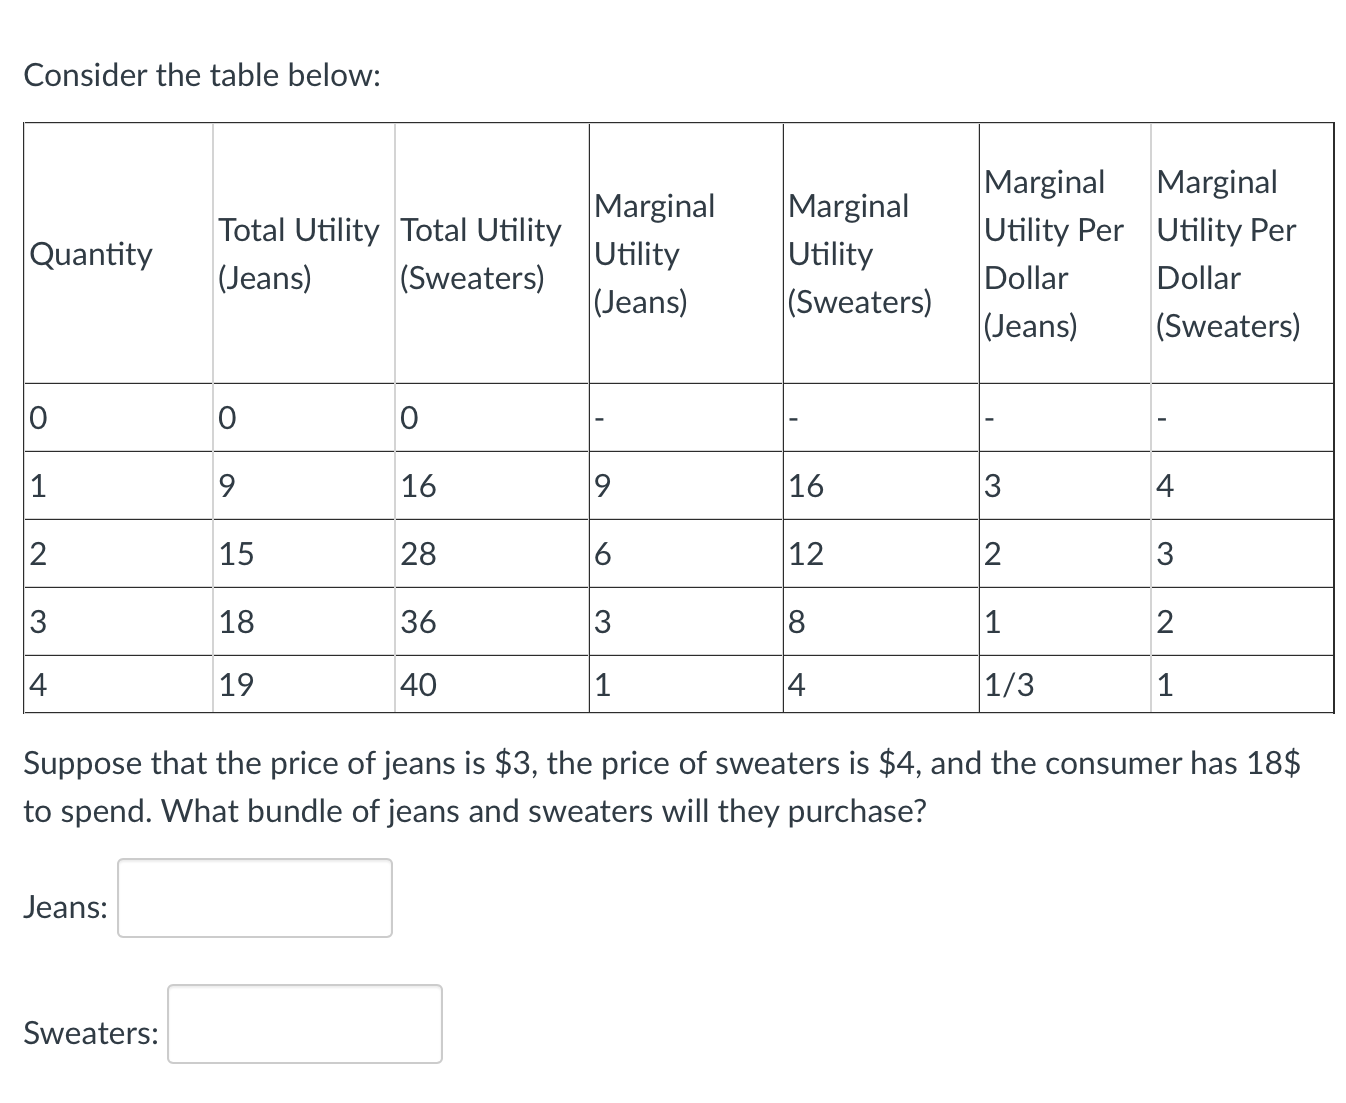Click the 'Consider the table below' heading

click(x=201, y=75)
